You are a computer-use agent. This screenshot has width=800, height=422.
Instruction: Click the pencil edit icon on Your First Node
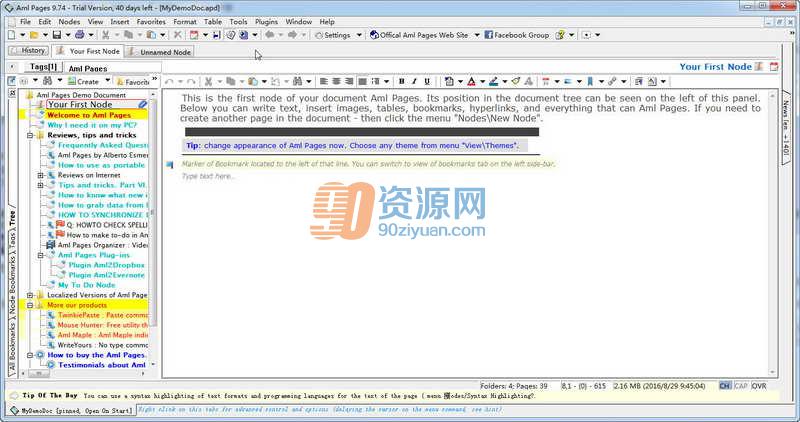point(143,104)
